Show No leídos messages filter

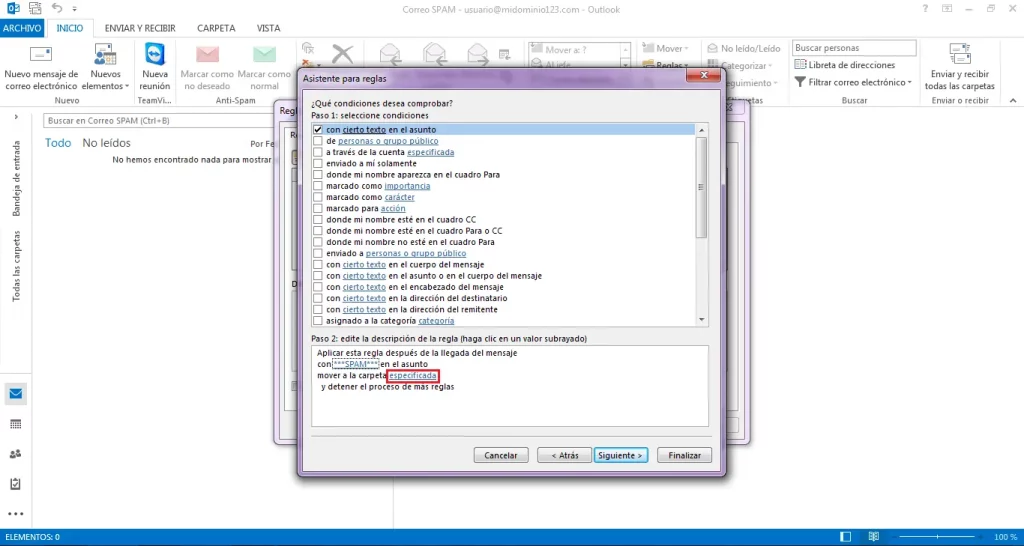106,143
